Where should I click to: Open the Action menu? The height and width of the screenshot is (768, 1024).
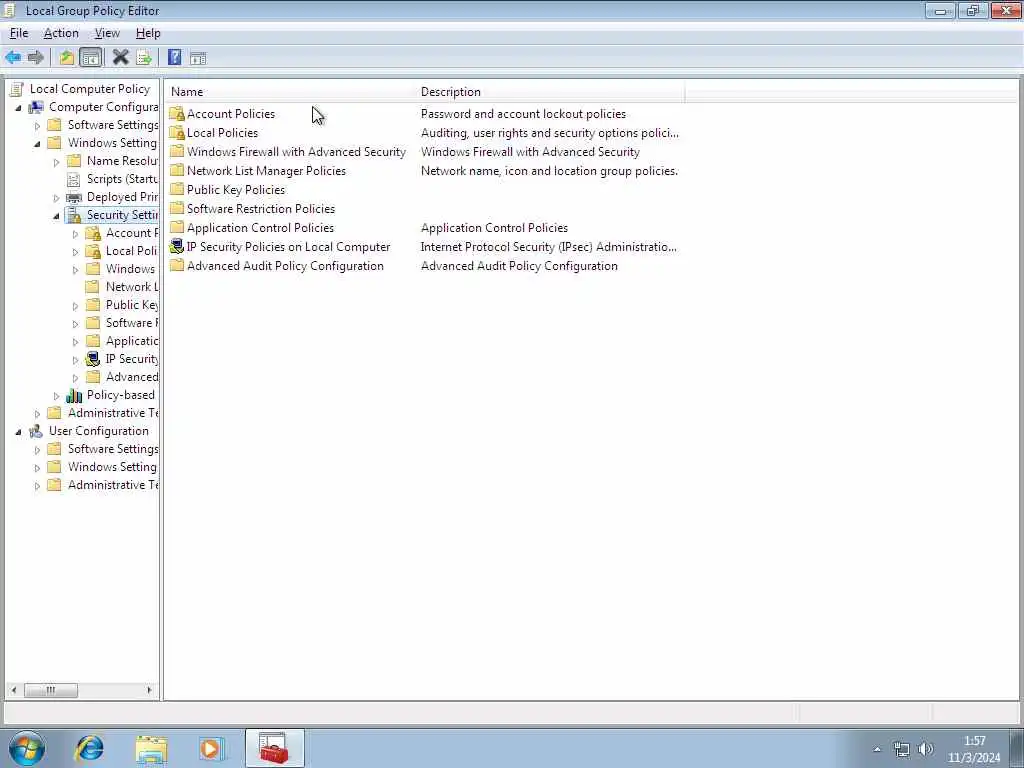[x=61, y=33]
